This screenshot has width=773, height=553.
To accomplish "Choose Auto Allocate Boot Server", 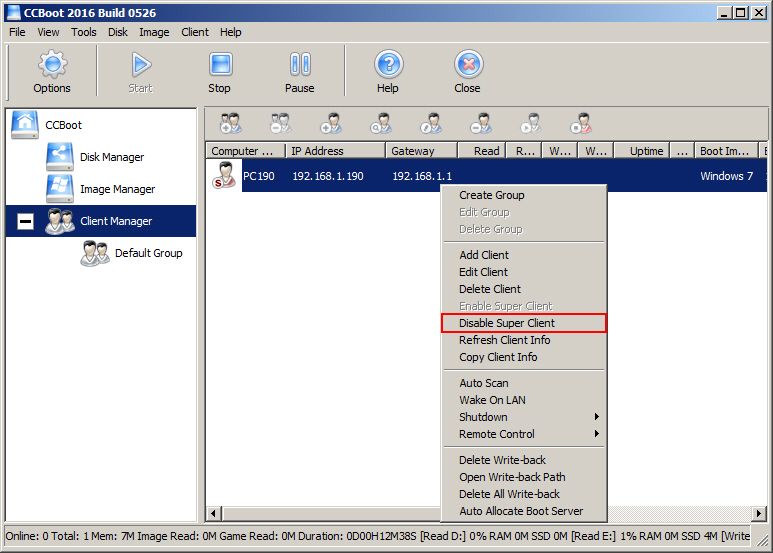I will [x=524, y=511].
